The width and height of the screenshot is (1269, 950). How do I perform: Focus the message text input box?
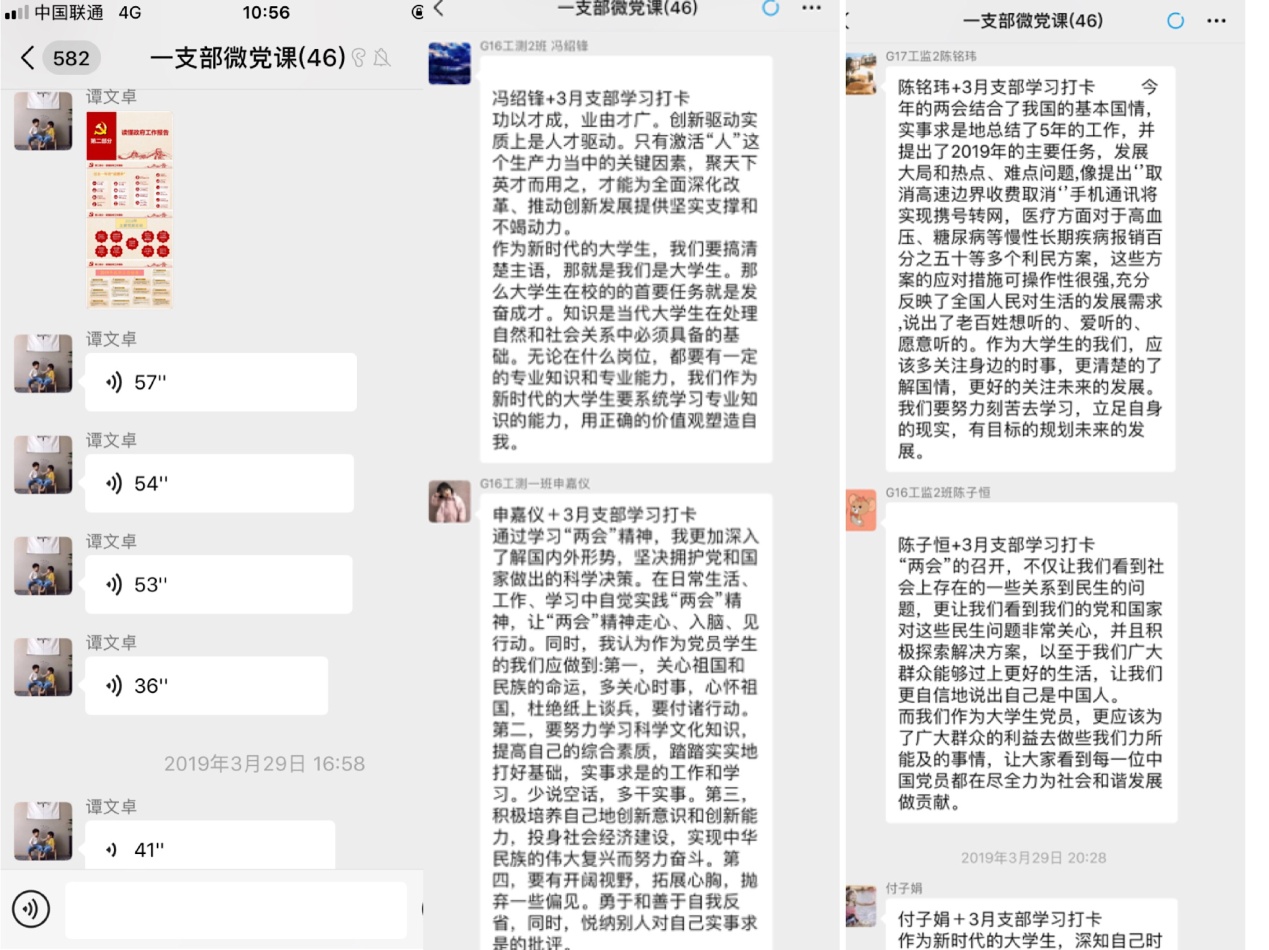(236, 909)
